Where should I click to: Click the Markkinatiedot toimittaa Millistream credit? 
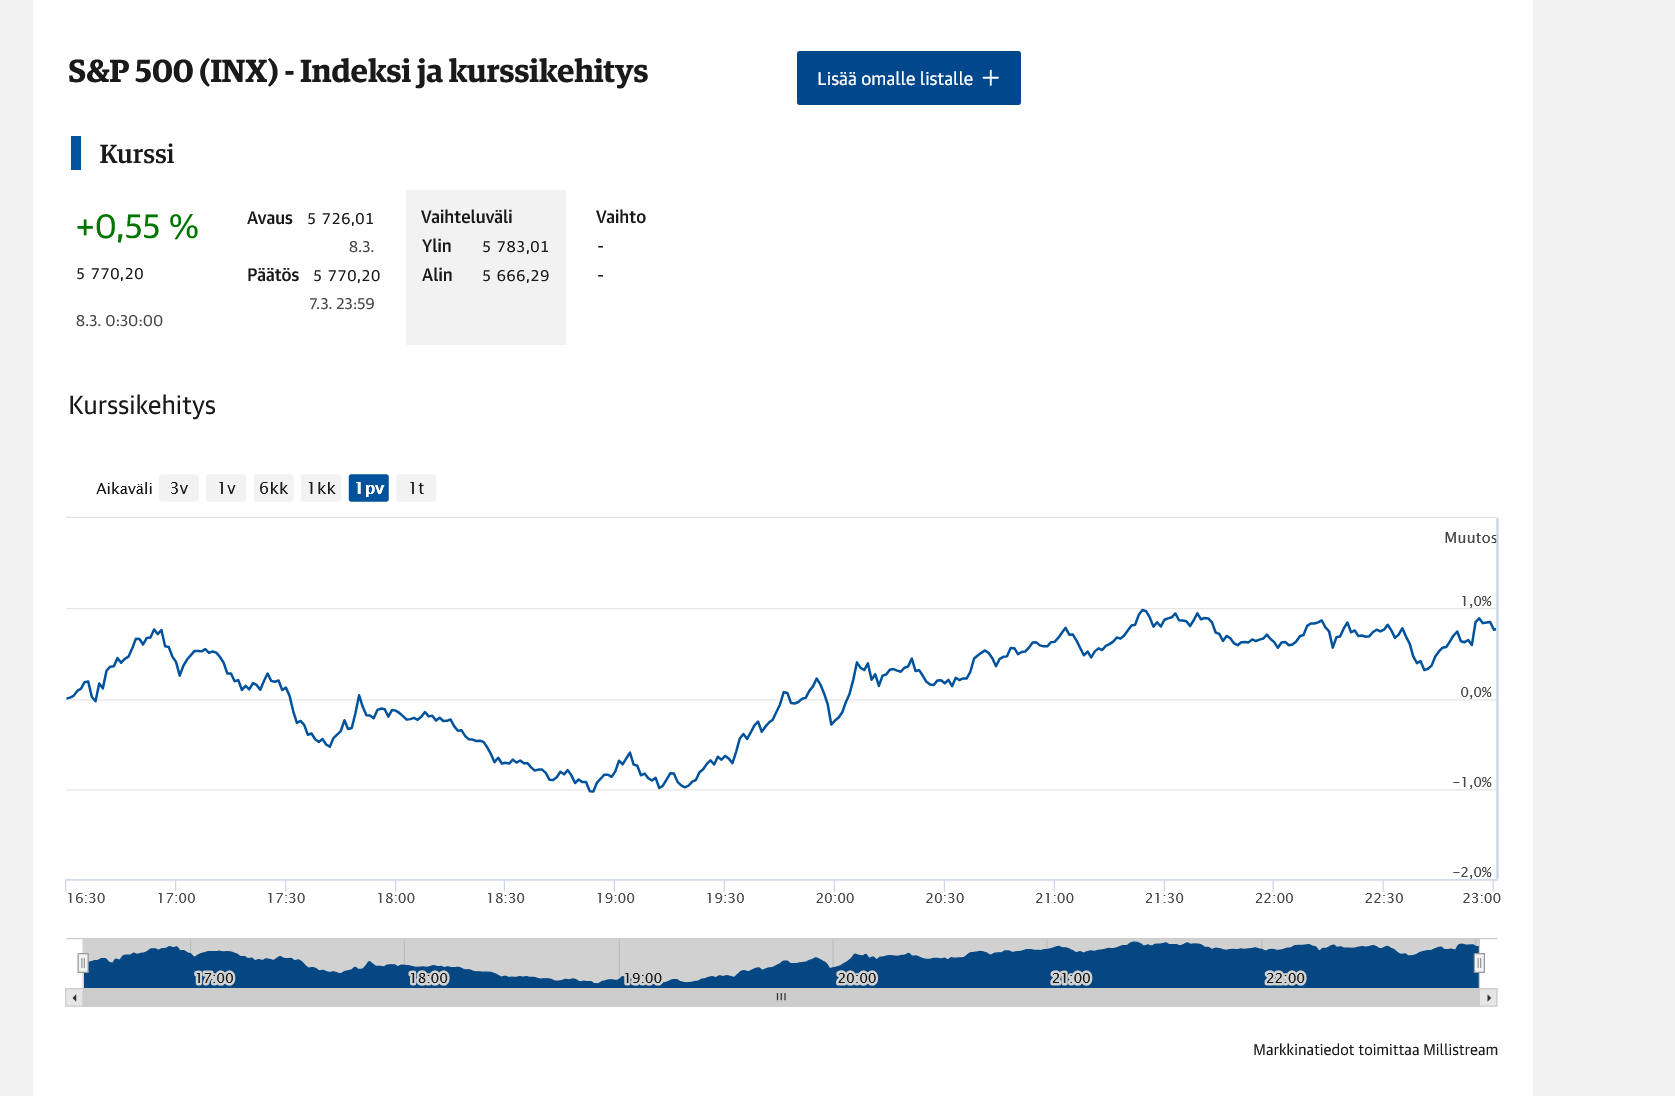click(1375, 1050)
